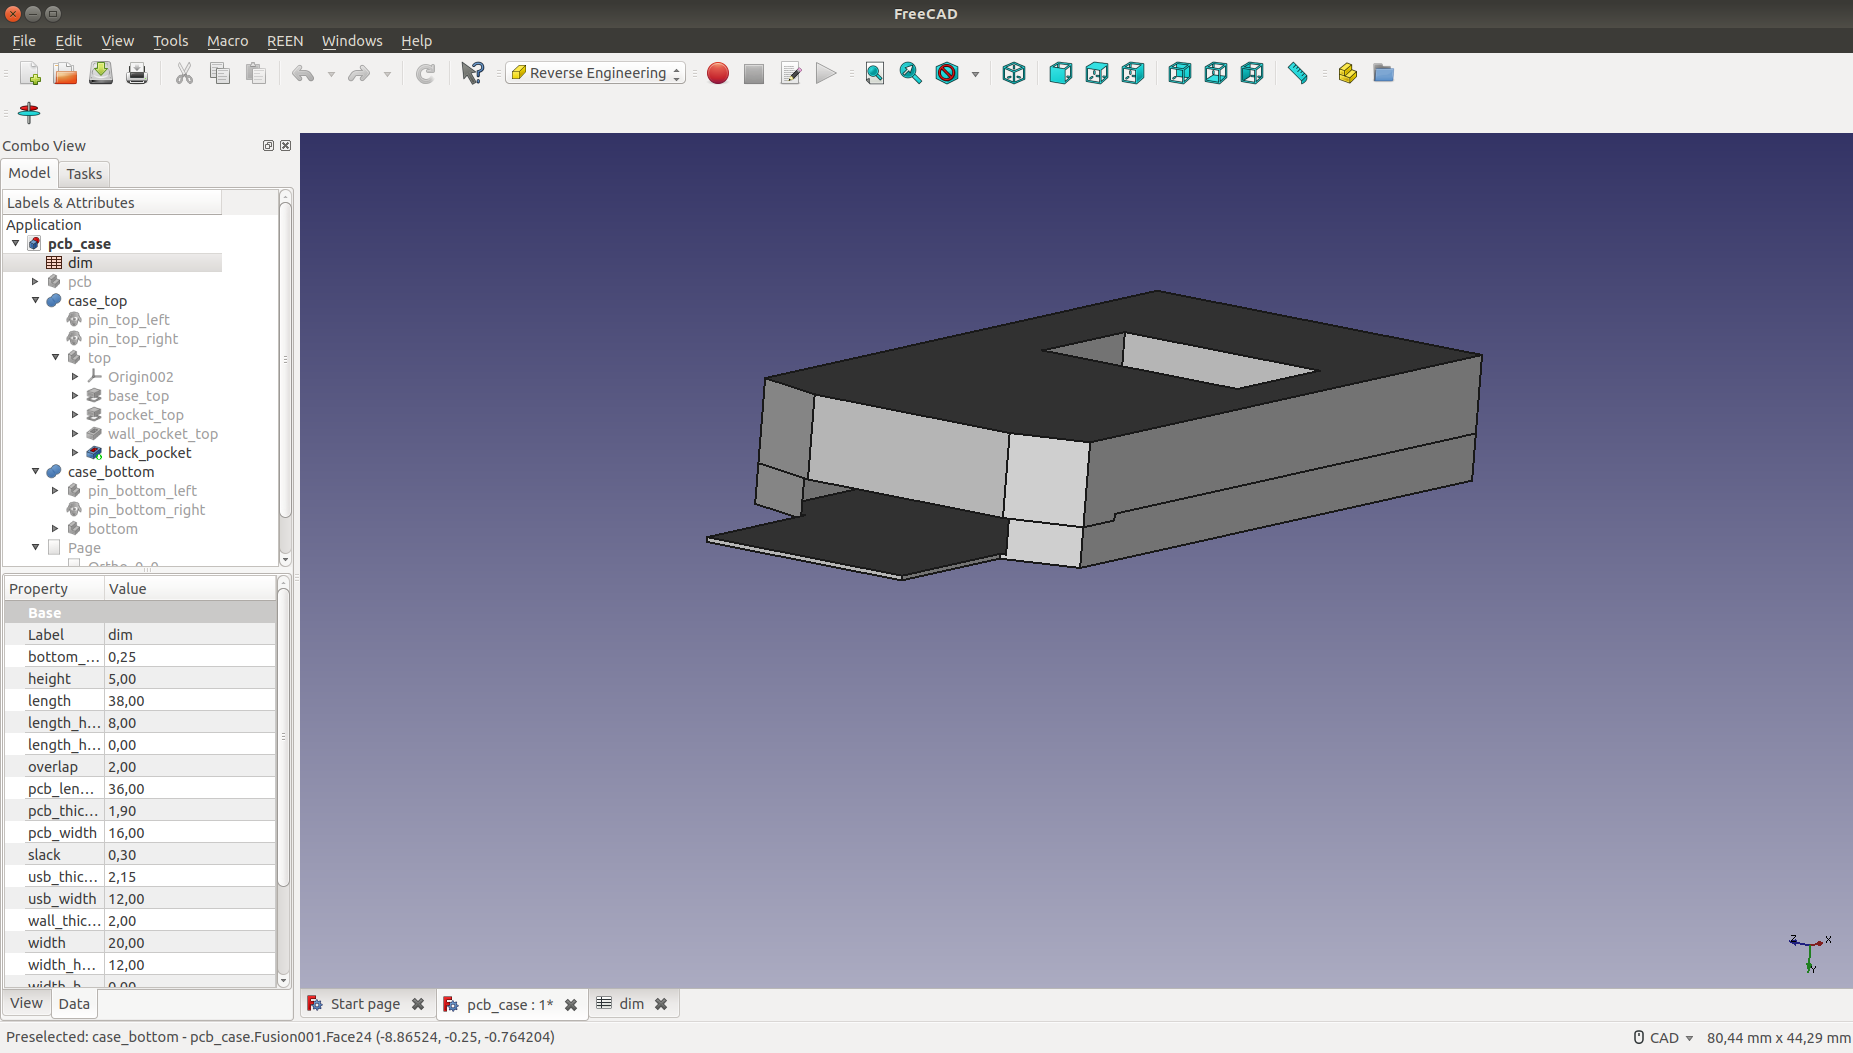Viewport: 1853px width, 1053px height.
Task: Switch to the Tasks tab
Action: click(x=84, y=174)
